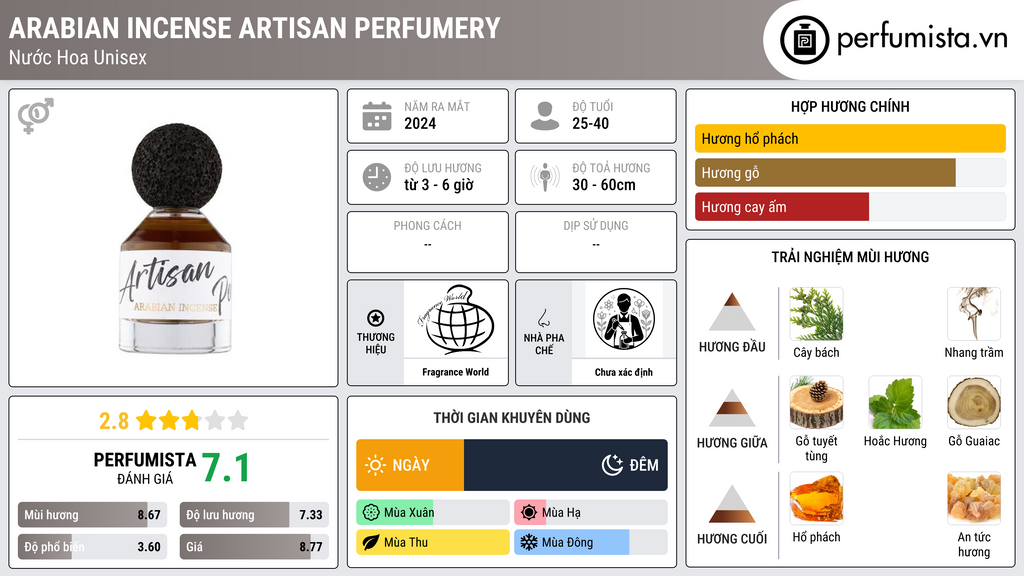Click the star badge icon above Thương hiệu

point(376,318)
